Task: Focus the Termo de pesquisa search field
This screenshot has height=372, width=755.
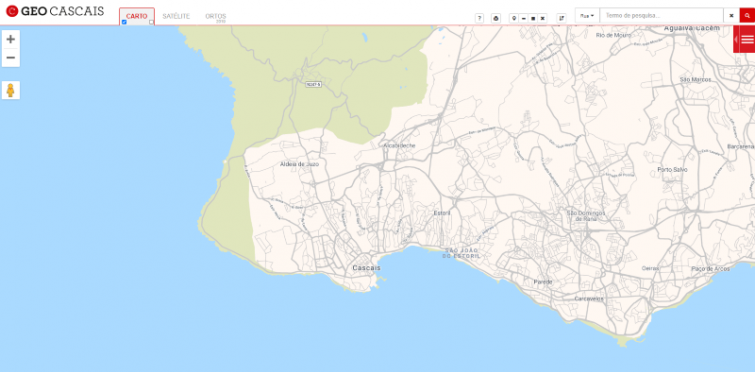Action: click(x=662, y=16)
